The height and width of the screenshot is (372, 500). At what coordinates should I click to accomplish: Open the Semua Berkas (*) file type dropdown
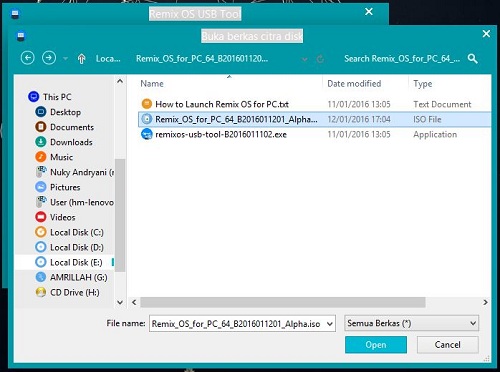tap(411, 323)
